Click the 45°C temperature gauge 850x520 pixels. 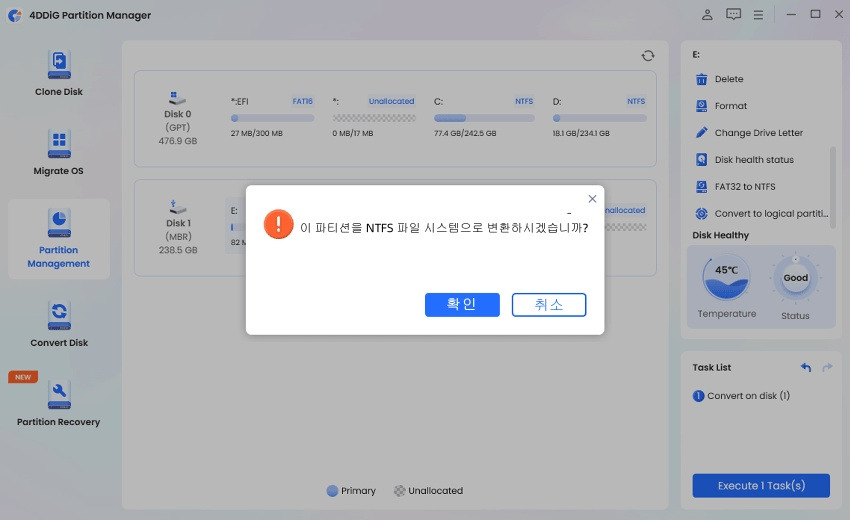[726, 277]
